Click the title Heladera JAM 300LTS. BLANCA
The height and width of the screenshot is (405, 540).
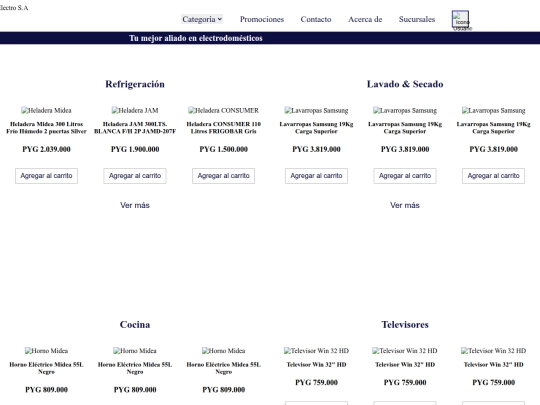[135, 127]
